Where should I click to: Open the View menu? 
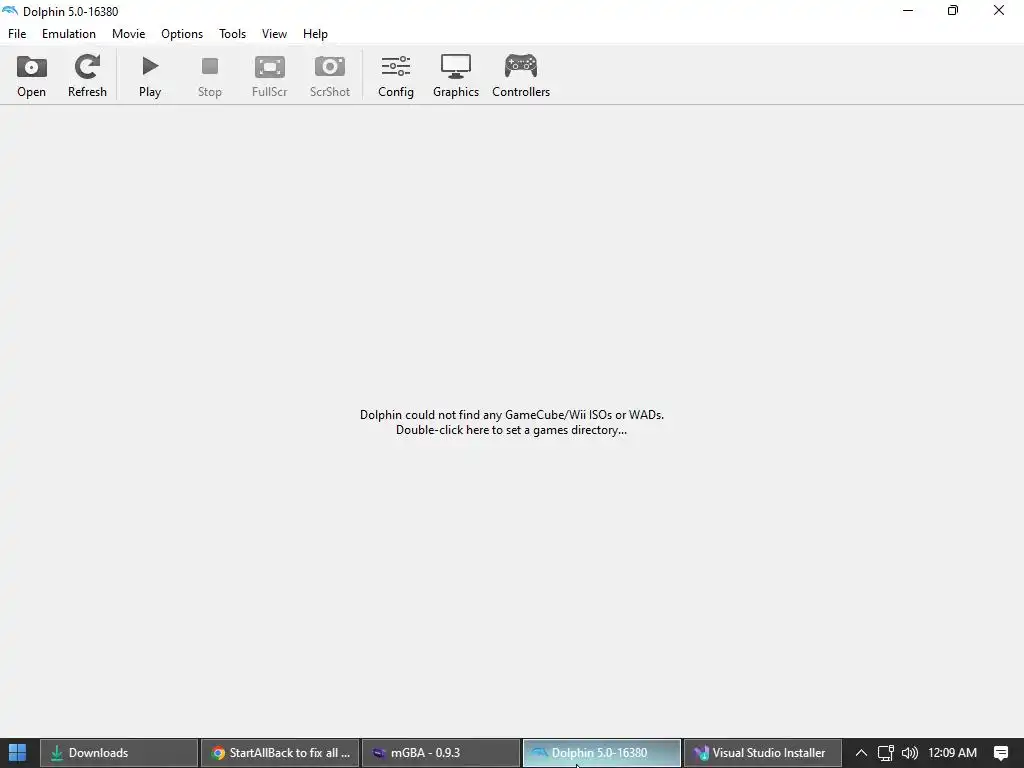pyautogui.click(x=274, y=34)
